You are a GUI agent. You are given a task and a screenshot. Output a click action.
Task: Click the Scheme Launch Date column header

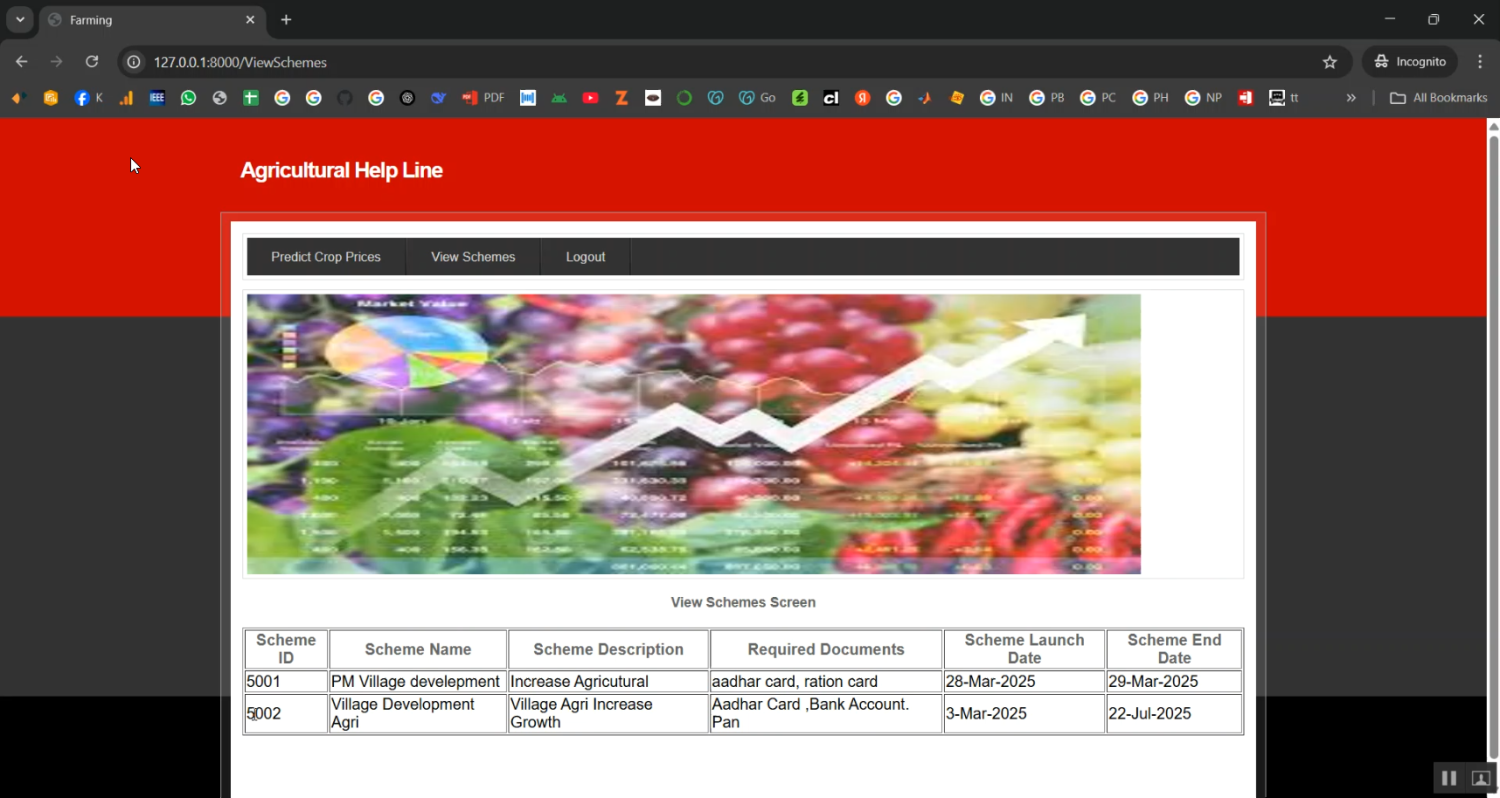[x=1024, y=649]
